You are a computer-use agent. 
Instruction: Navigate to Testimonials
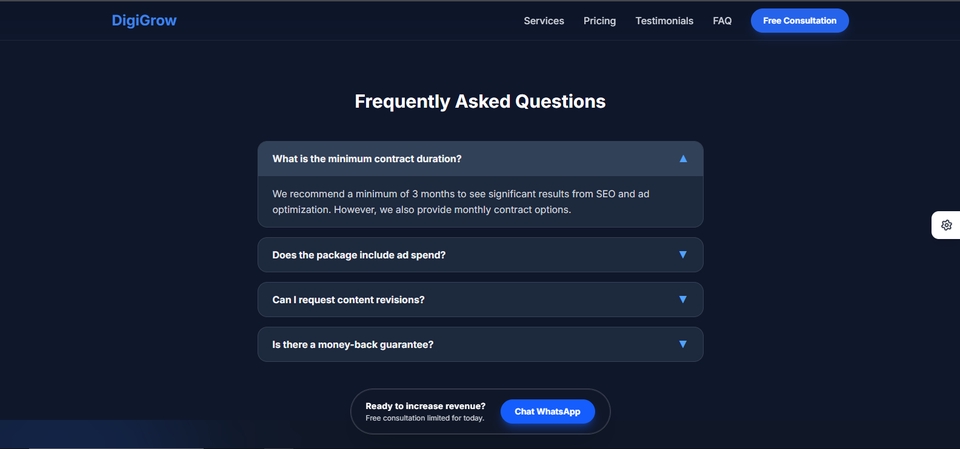pyautogui.click(x=664, y=20)
